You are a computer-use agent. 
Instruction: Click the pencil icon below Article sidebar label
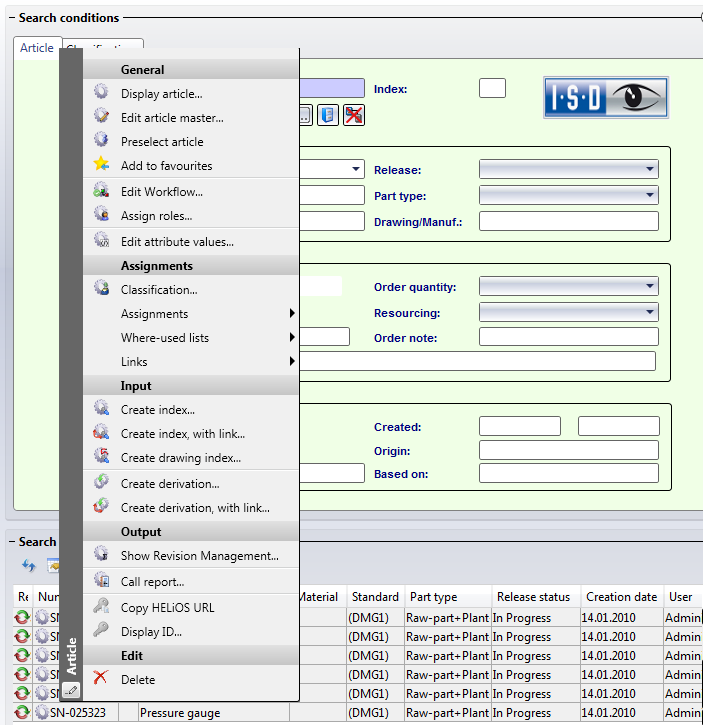[x=70, y=690]
